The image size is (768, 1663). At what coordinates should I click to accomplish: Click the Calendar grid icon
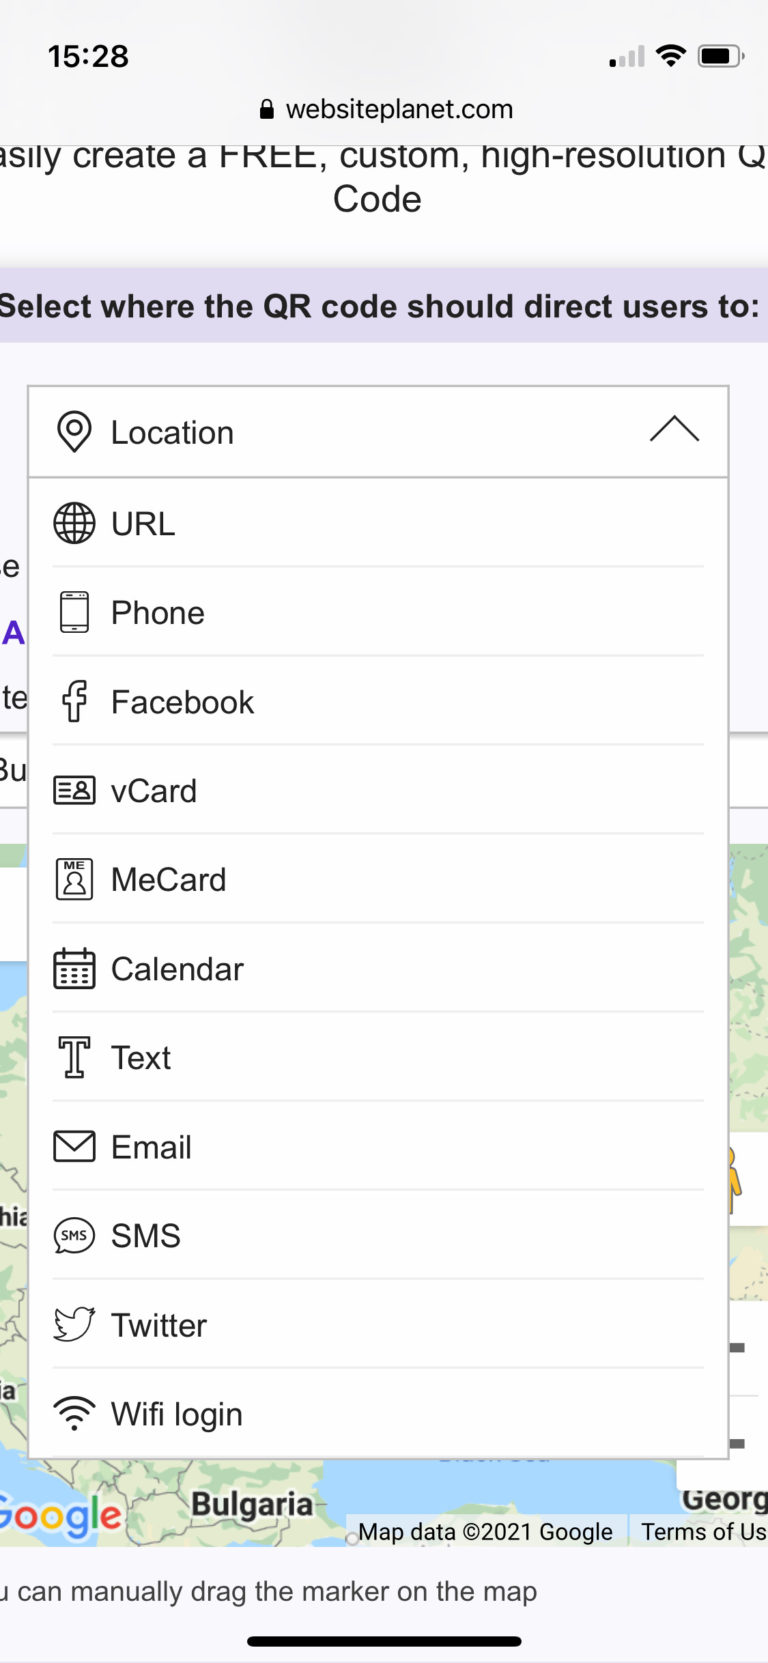point(74,969)
